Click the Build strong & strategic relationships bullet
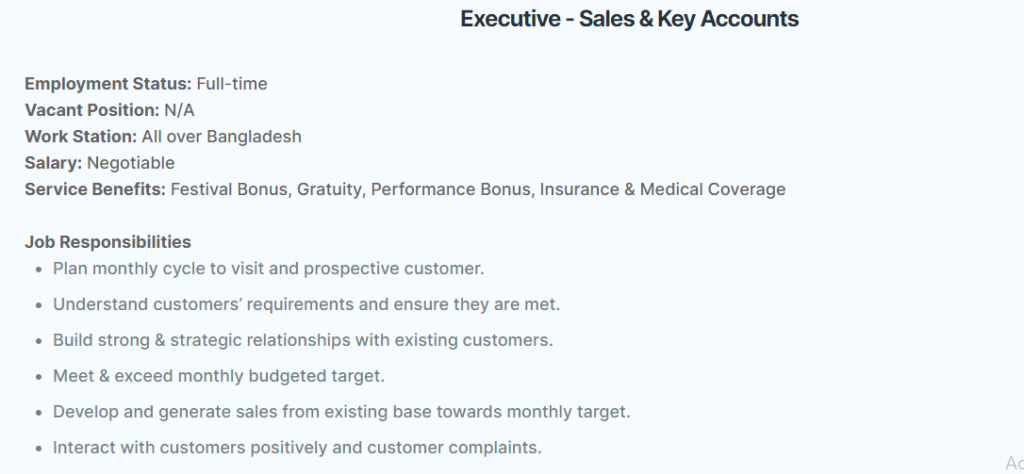The image size is (1024, 474). click(303, 340)
